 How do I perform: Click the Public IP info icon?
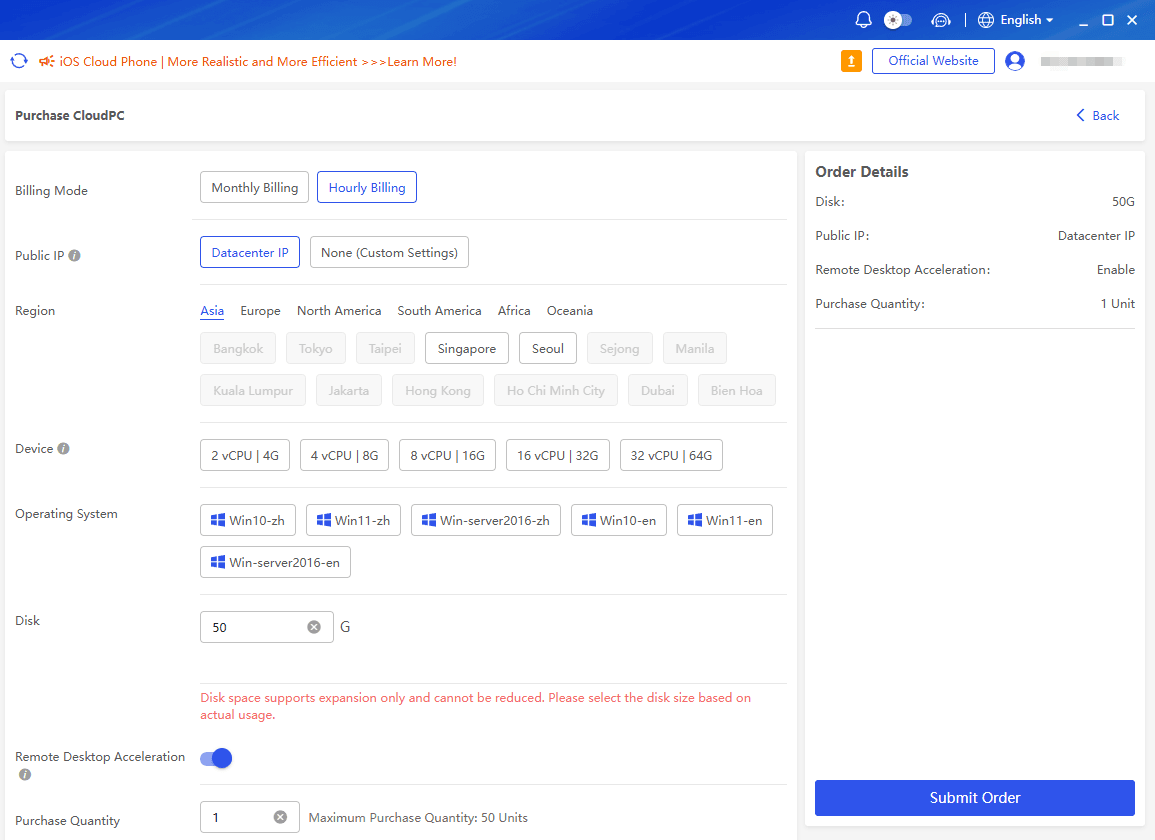(x=74, y=256)
